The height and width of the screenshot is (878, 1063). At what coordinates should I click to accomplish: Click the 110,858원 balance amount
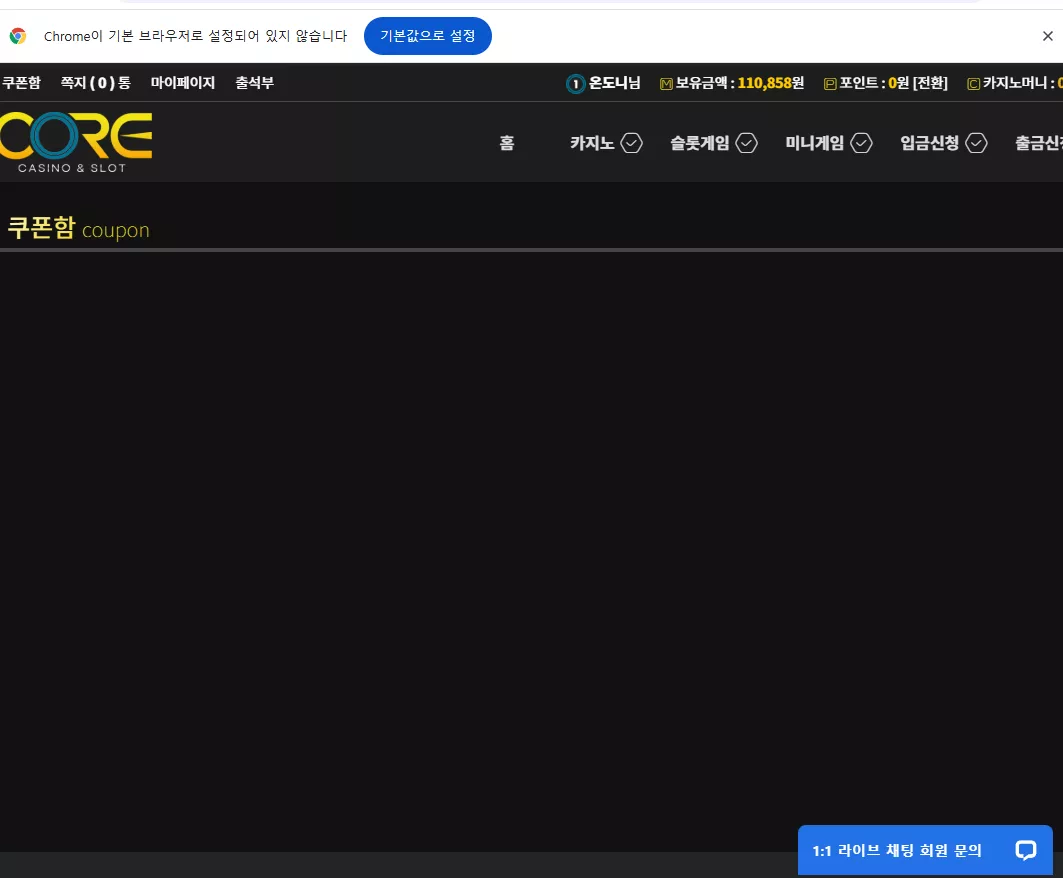point(771,83)
